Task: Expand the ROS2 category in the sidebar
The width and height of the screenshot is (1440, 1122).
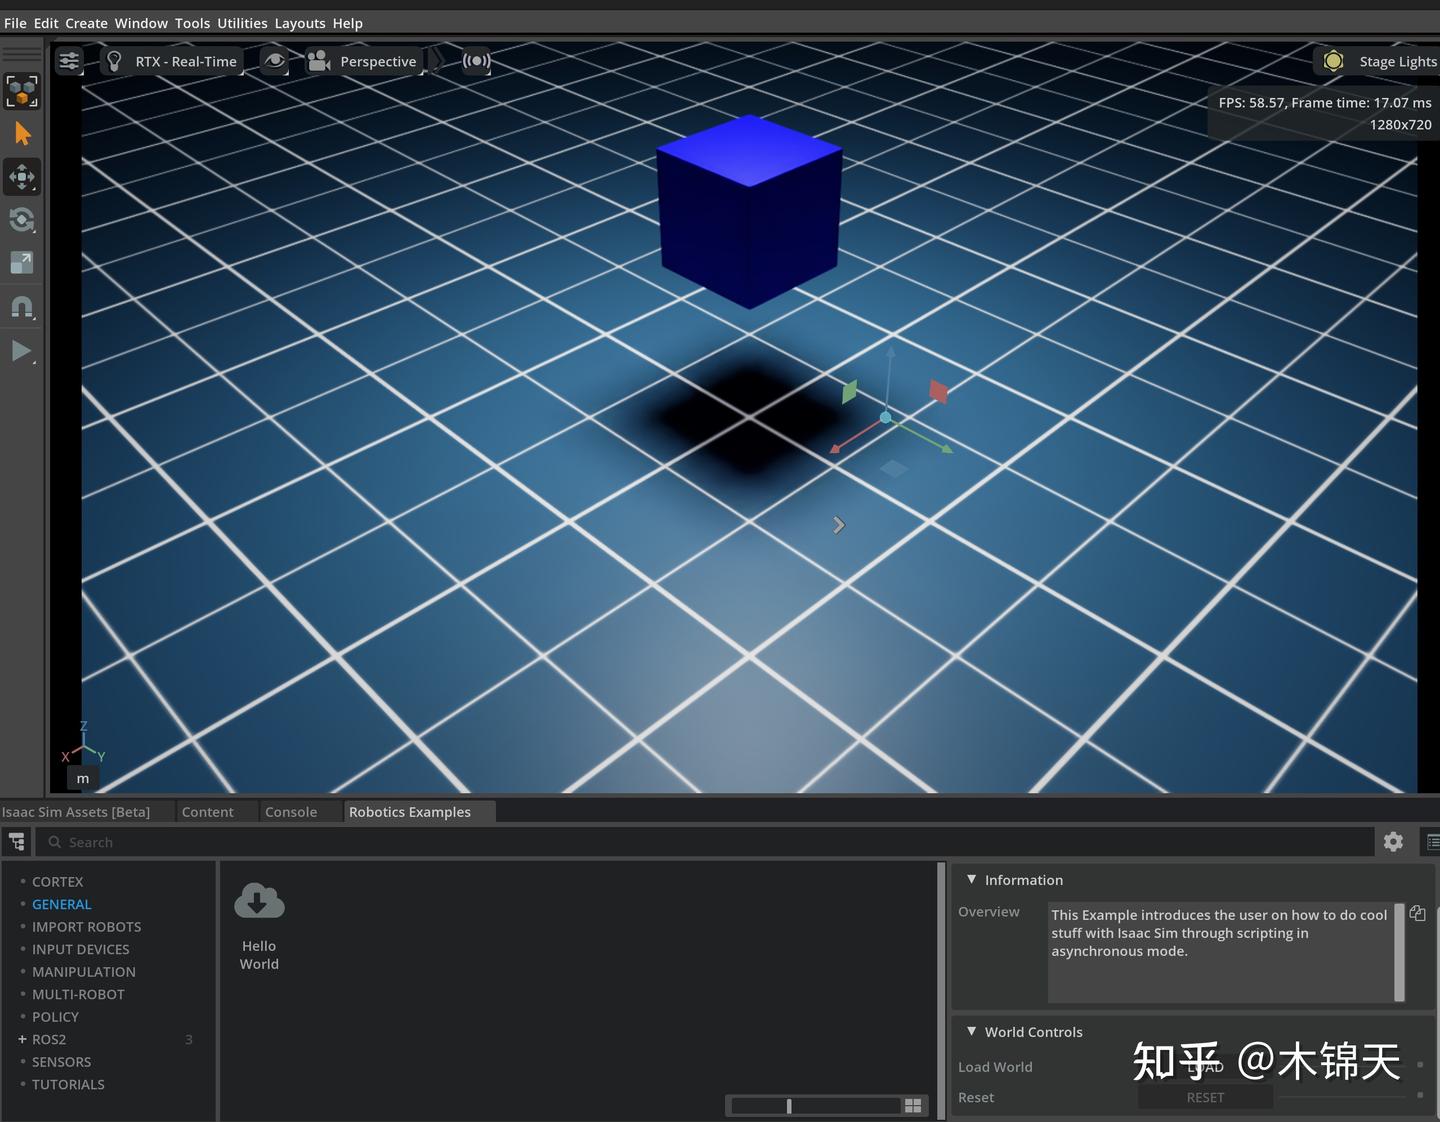Action: (x=22, y=1039)
